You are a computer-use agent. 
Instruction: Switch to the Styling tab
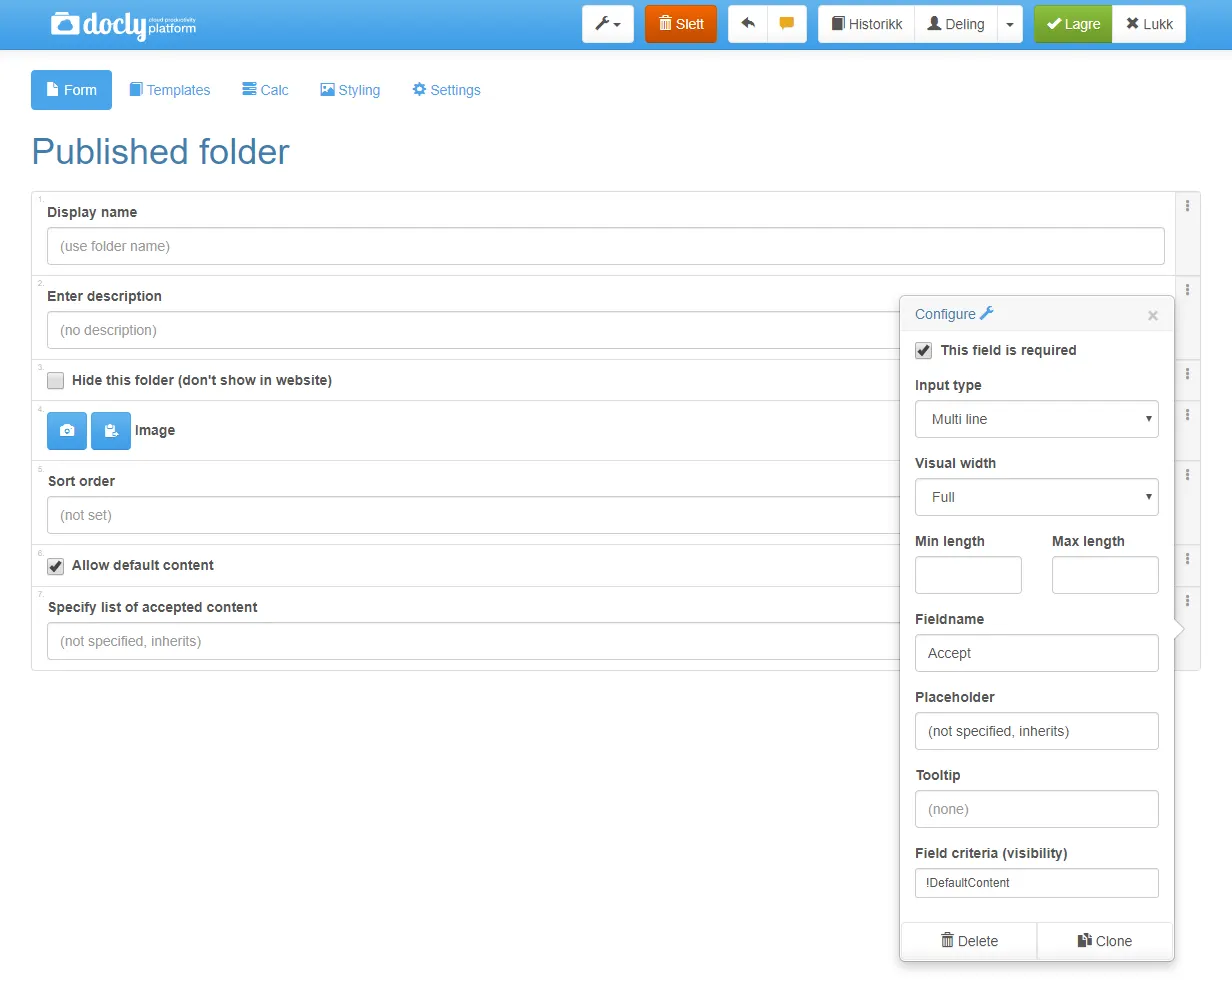[x=350, y=90]
